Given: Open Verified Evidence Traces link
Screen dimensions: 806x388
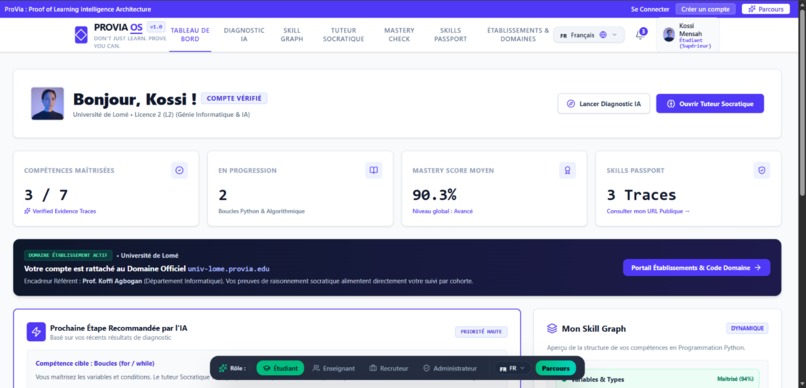Looking at the screenshot, I should (60, 211).
